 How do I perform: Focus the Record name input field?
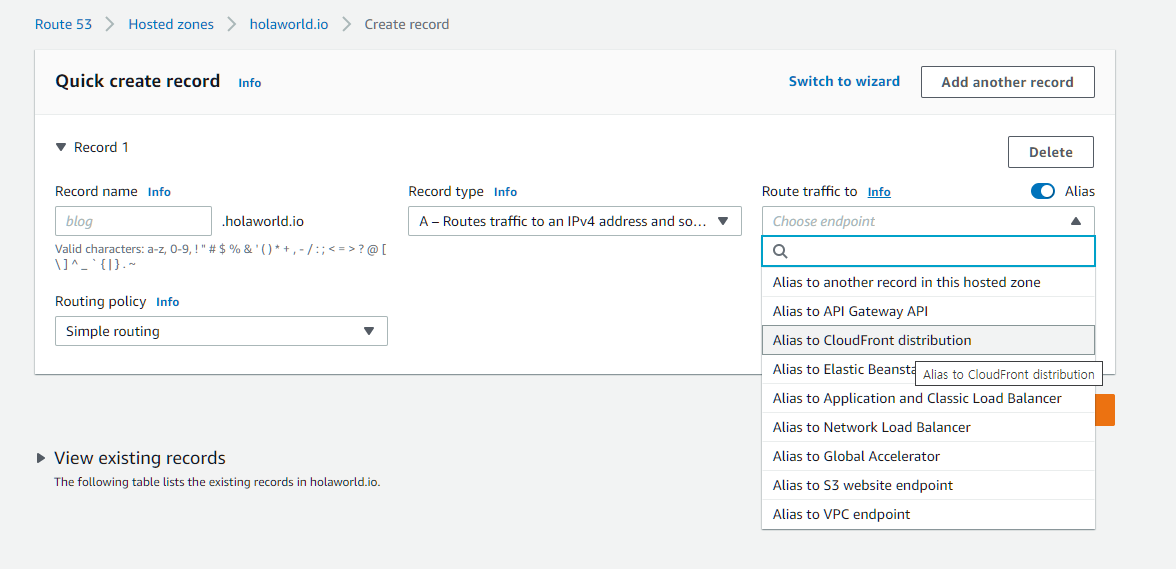[134, 221]
